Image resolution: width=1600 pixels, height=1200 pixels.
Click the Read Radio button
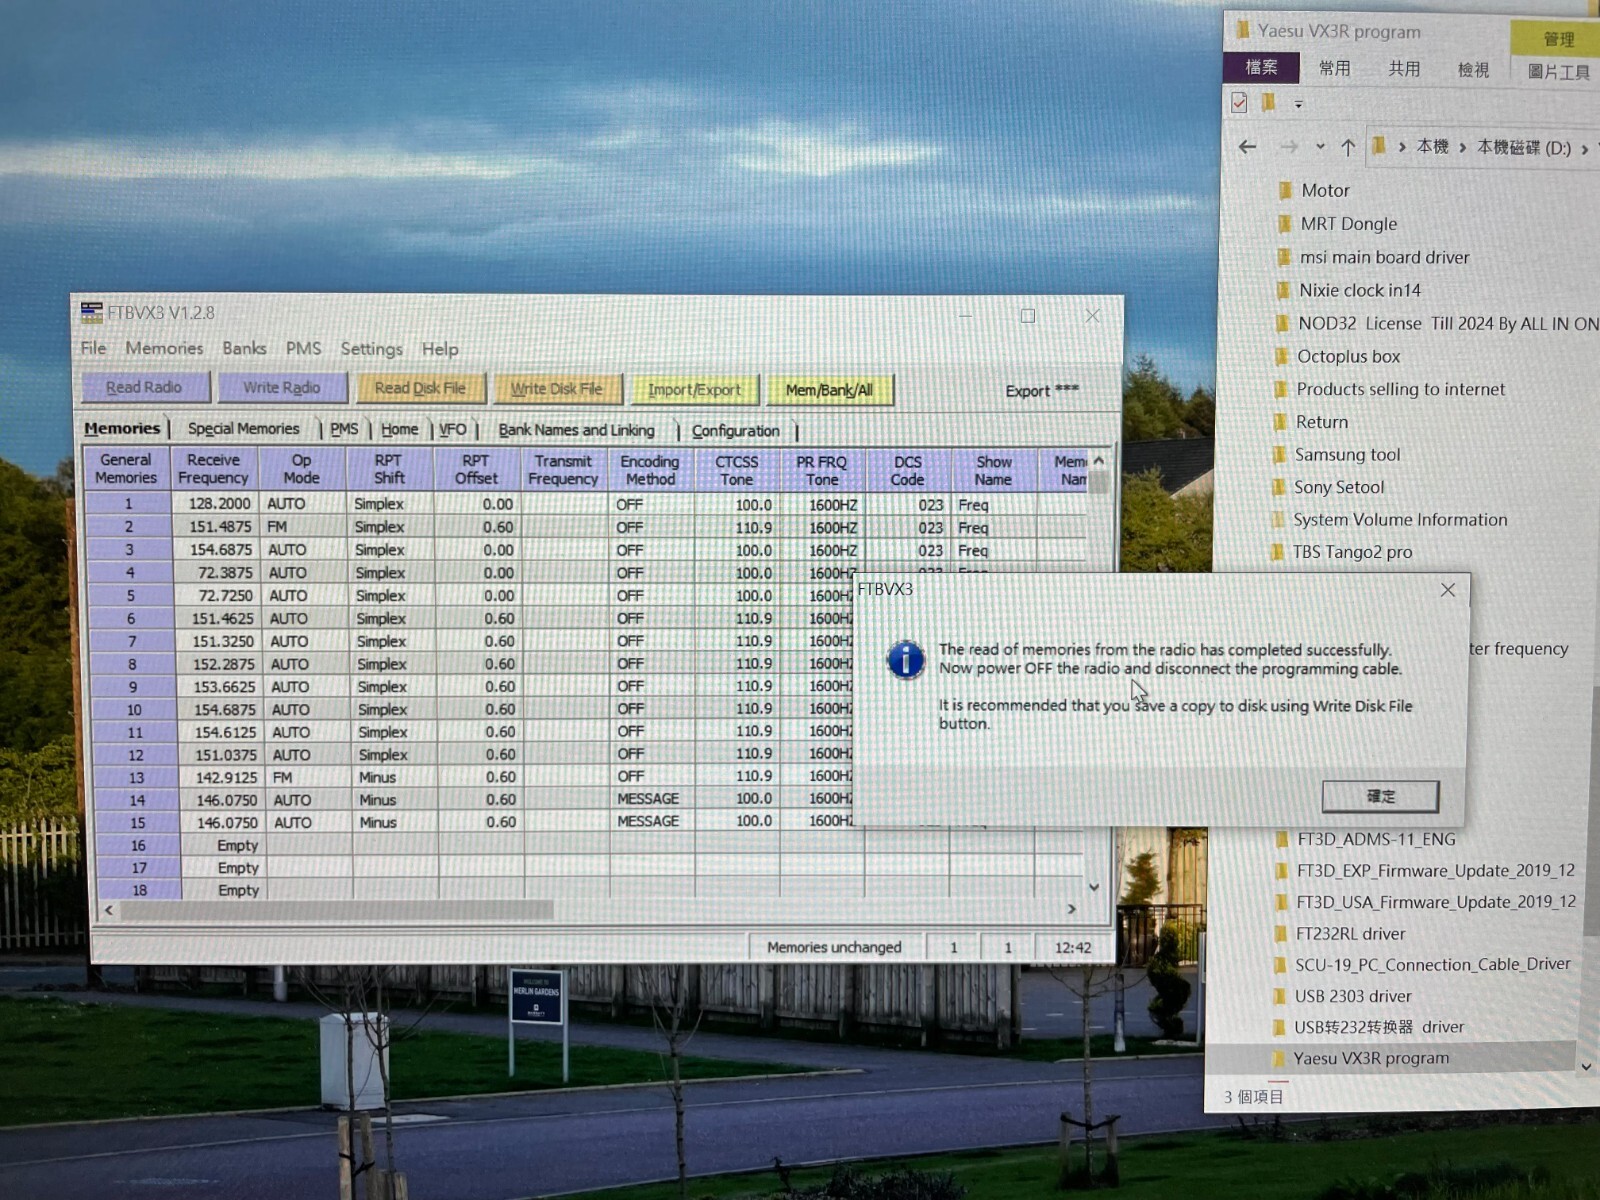144,387
